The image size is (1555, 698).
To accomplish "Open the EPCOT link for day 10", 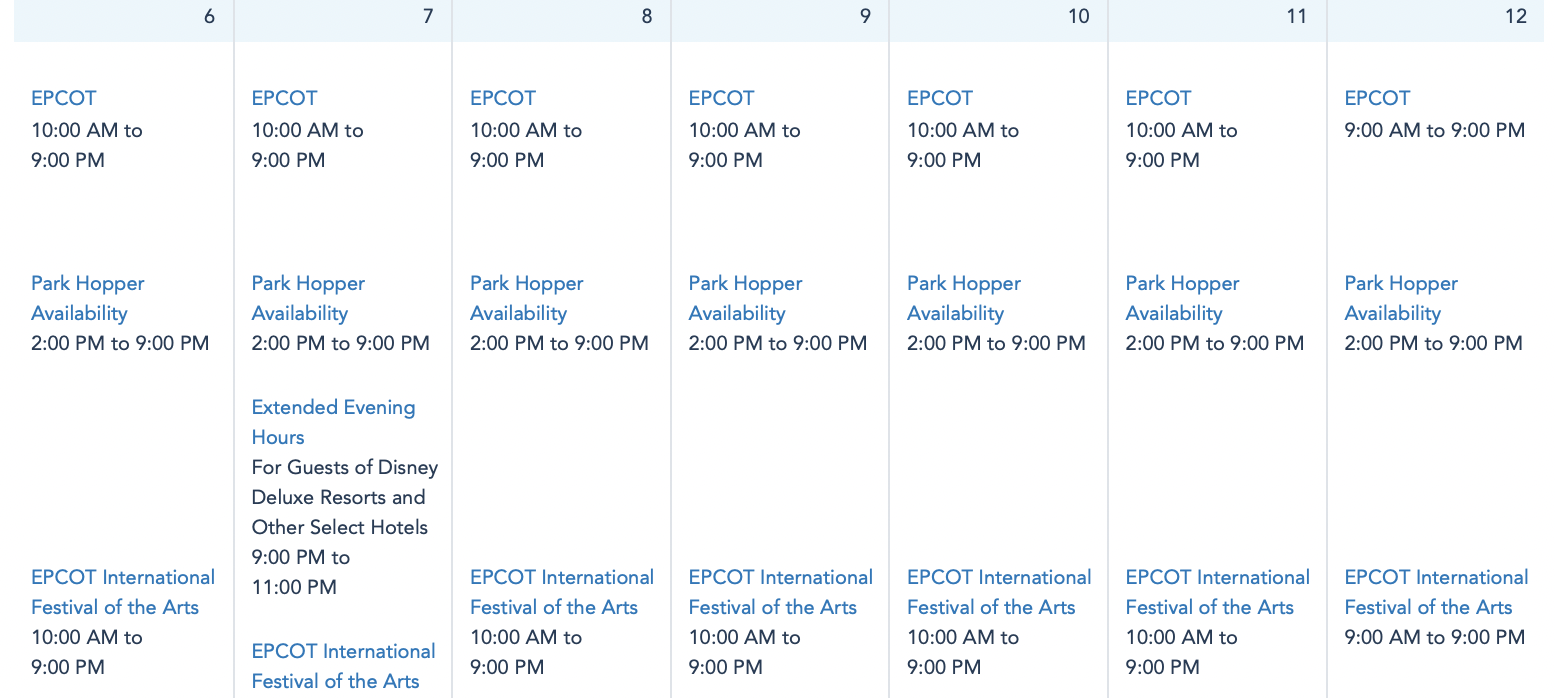I will 940,98.
